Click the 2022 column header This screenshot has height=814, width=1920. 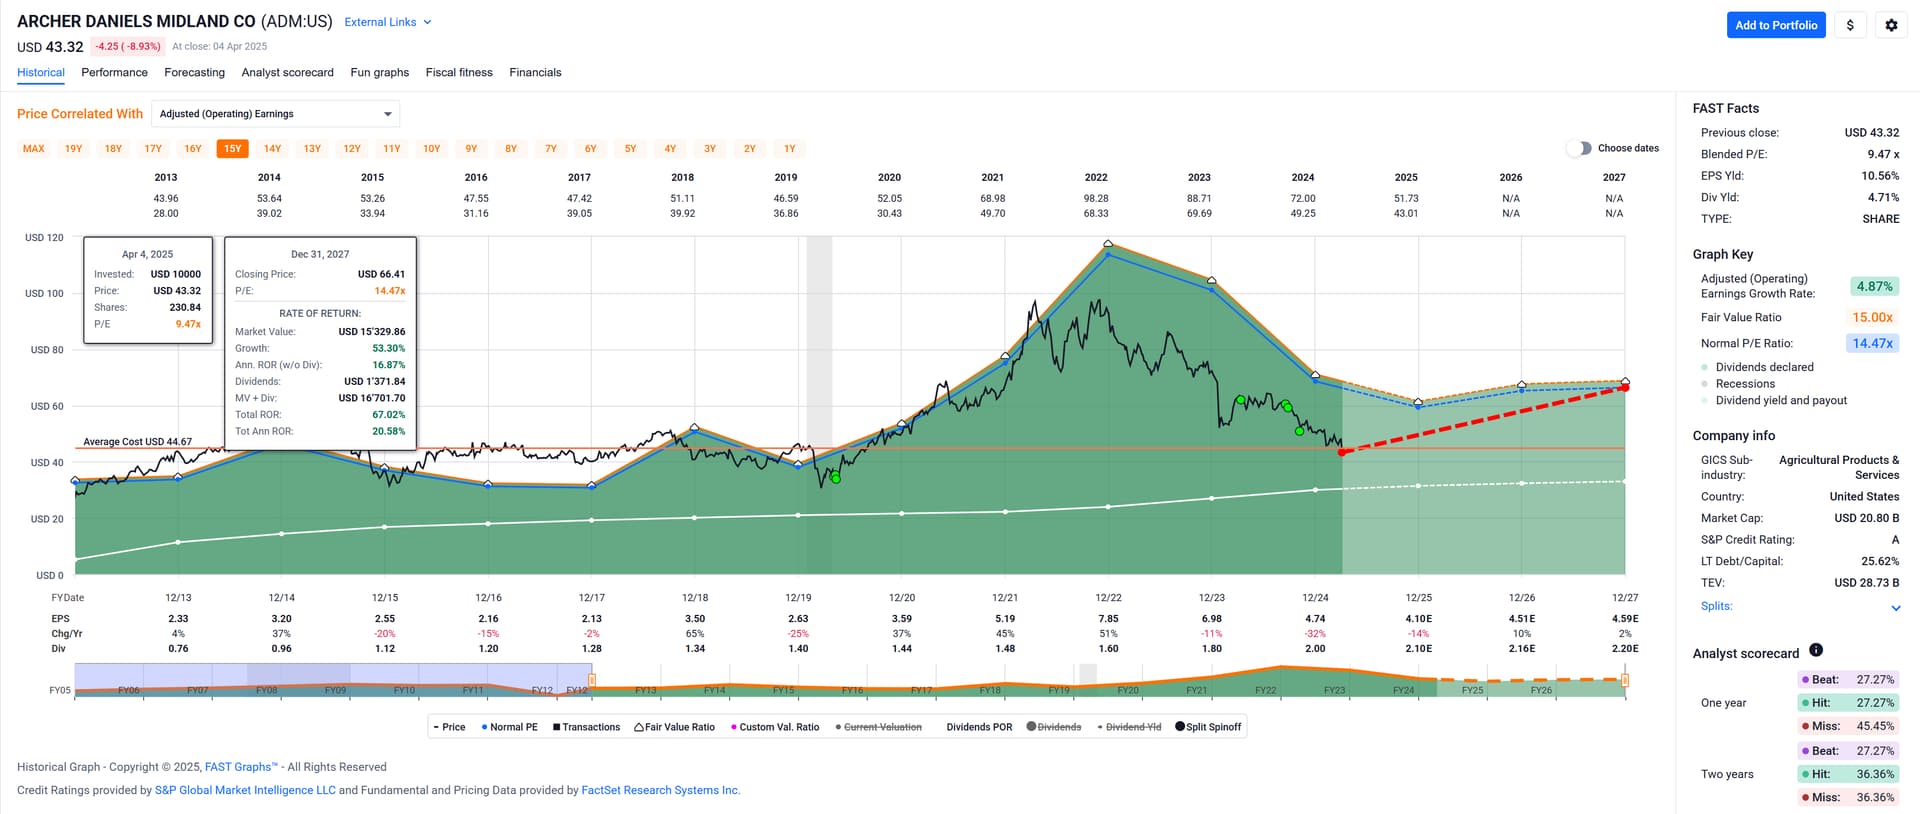click(1096, 177)
